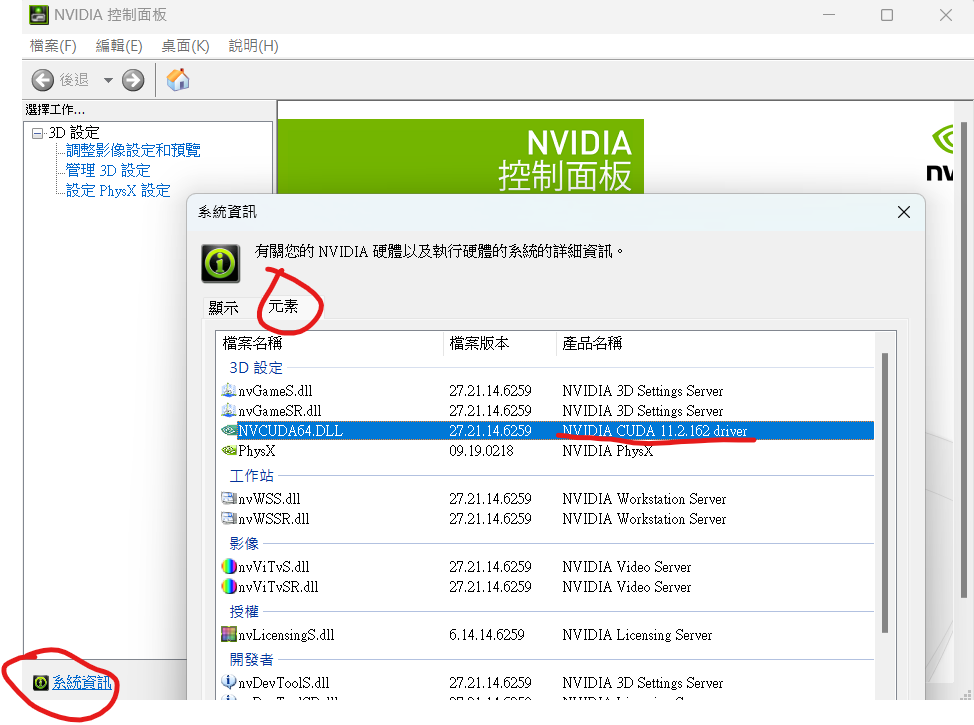Viewport: 974px width, 725px height.
Task: Click NVIDIA PhysX product name
Action: click(608, 451)
